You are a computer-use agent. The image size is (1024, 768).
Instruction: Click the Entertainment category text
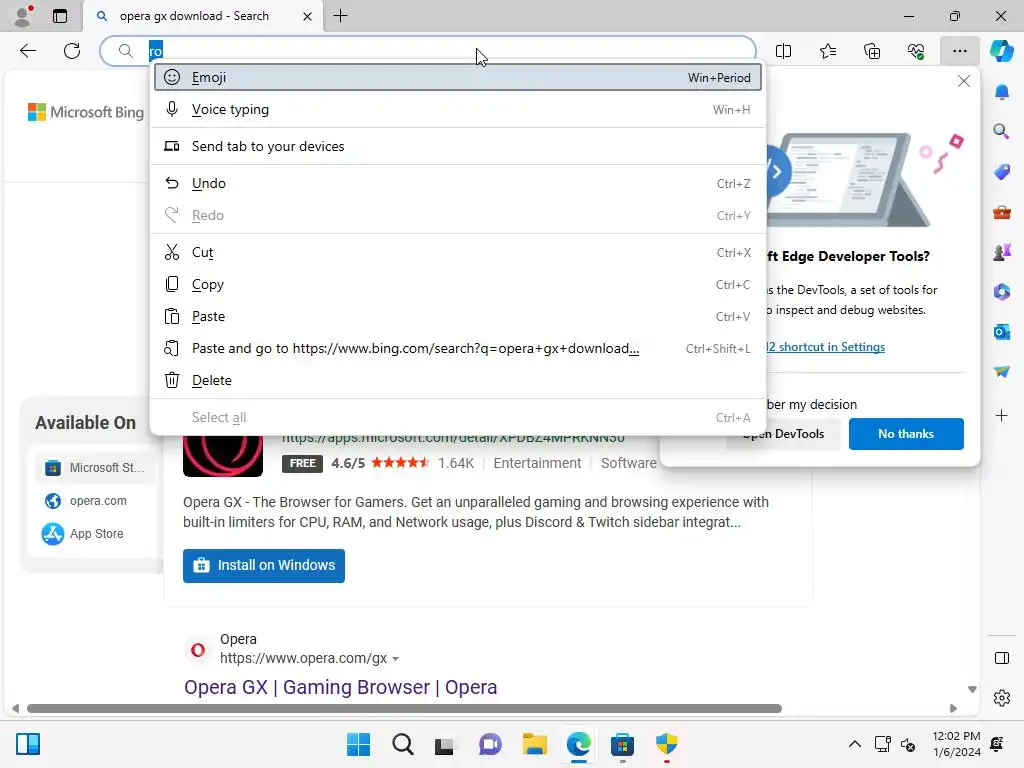537,463
